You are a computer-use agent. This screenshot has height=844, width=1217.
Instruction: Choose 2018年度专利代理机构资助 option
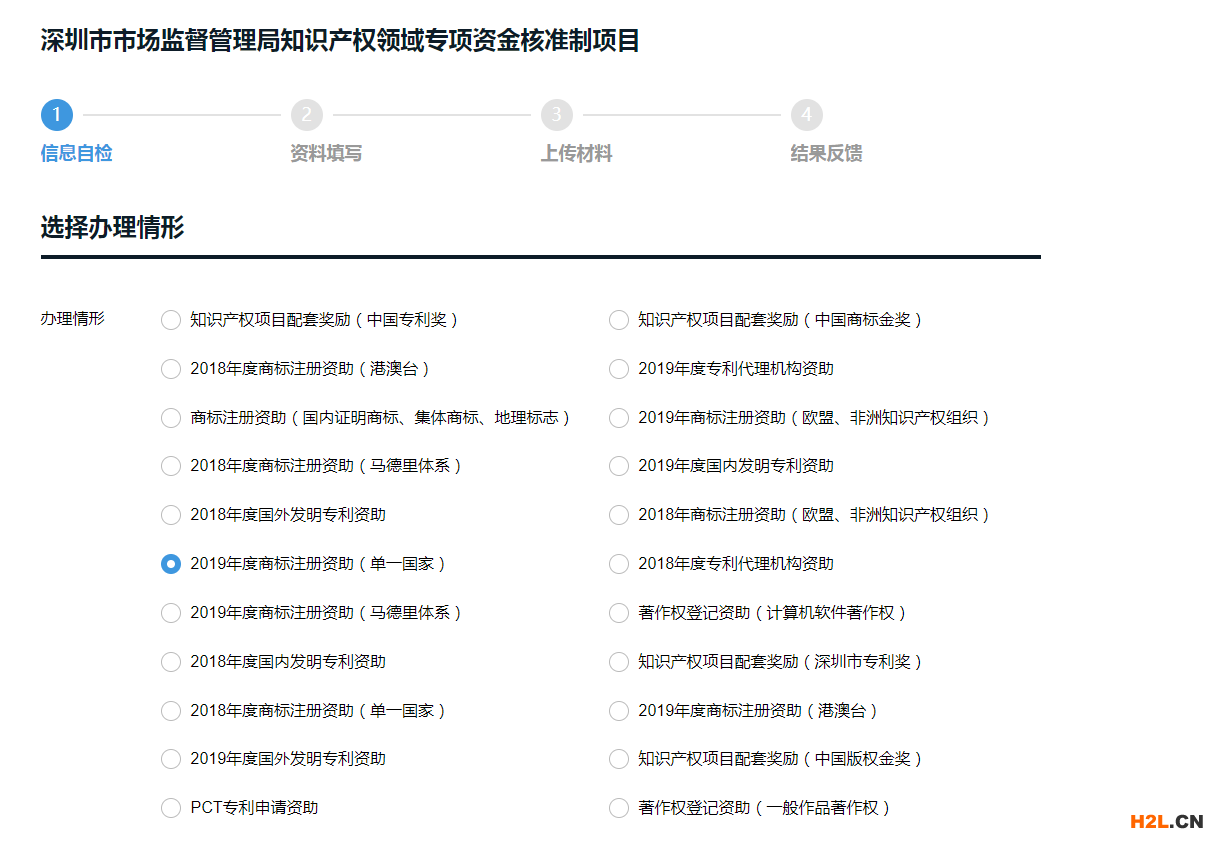tap(619, 564)
